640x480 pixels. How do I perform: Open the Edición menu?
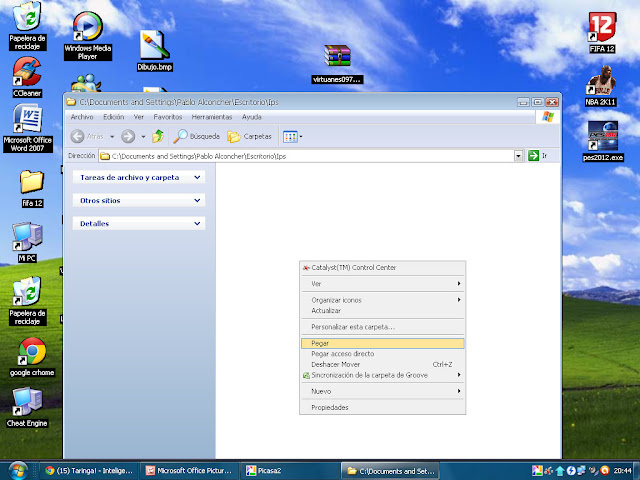(113, 117)
